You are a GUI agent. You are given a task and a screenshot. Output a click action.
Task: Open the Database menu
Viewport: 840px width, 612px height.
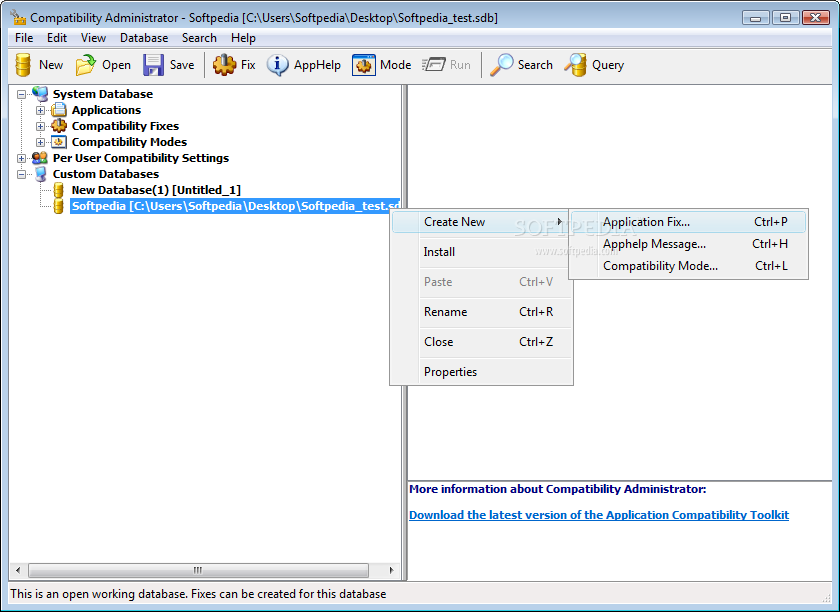(x=144, y=38)
